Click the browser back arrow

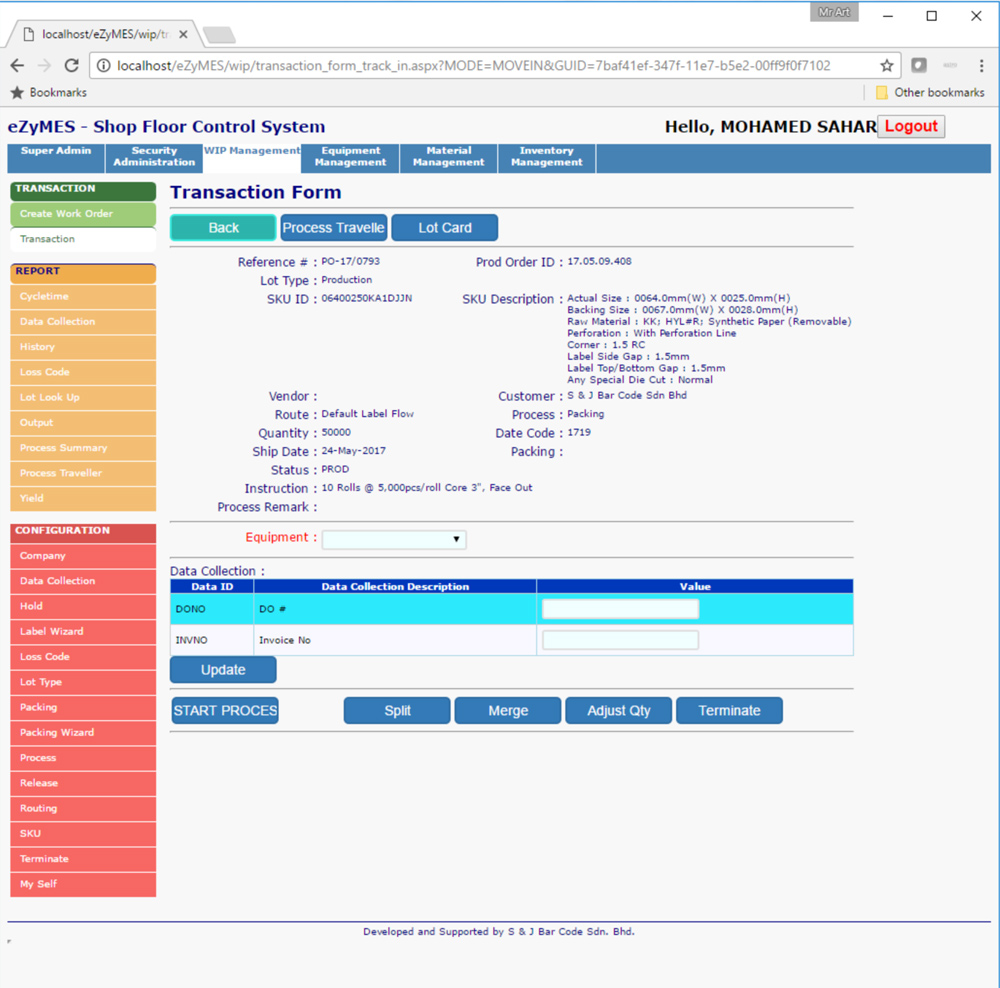click(17, 66)
